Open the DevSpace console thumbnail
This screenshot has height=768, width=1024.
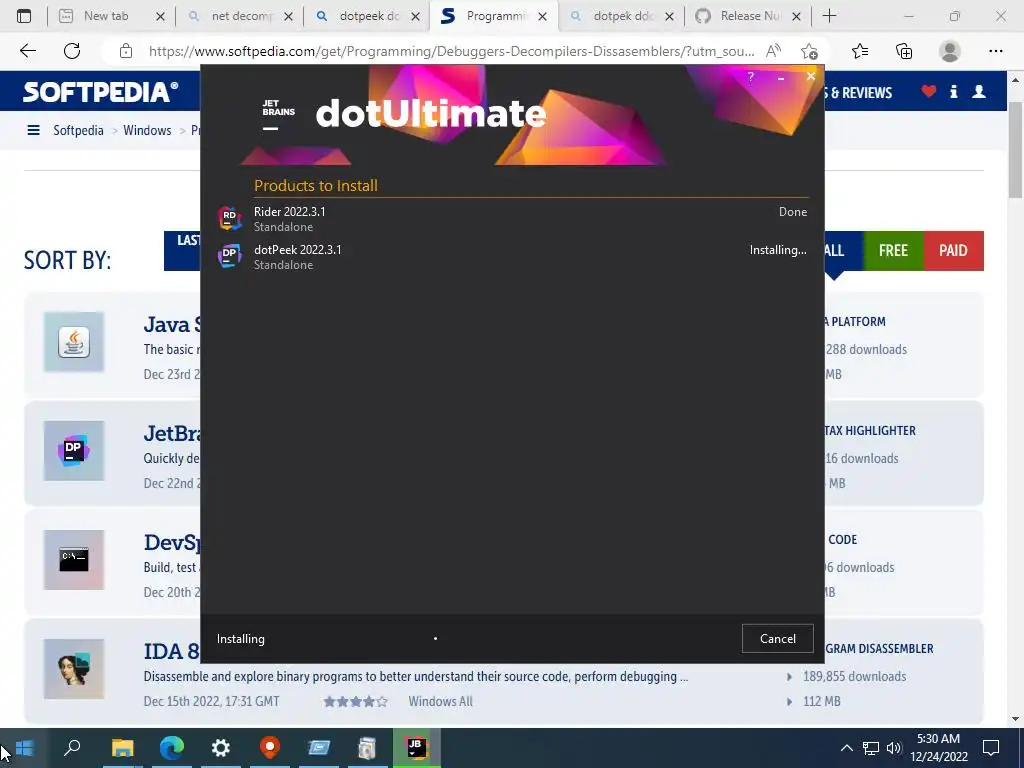point(74,560)
